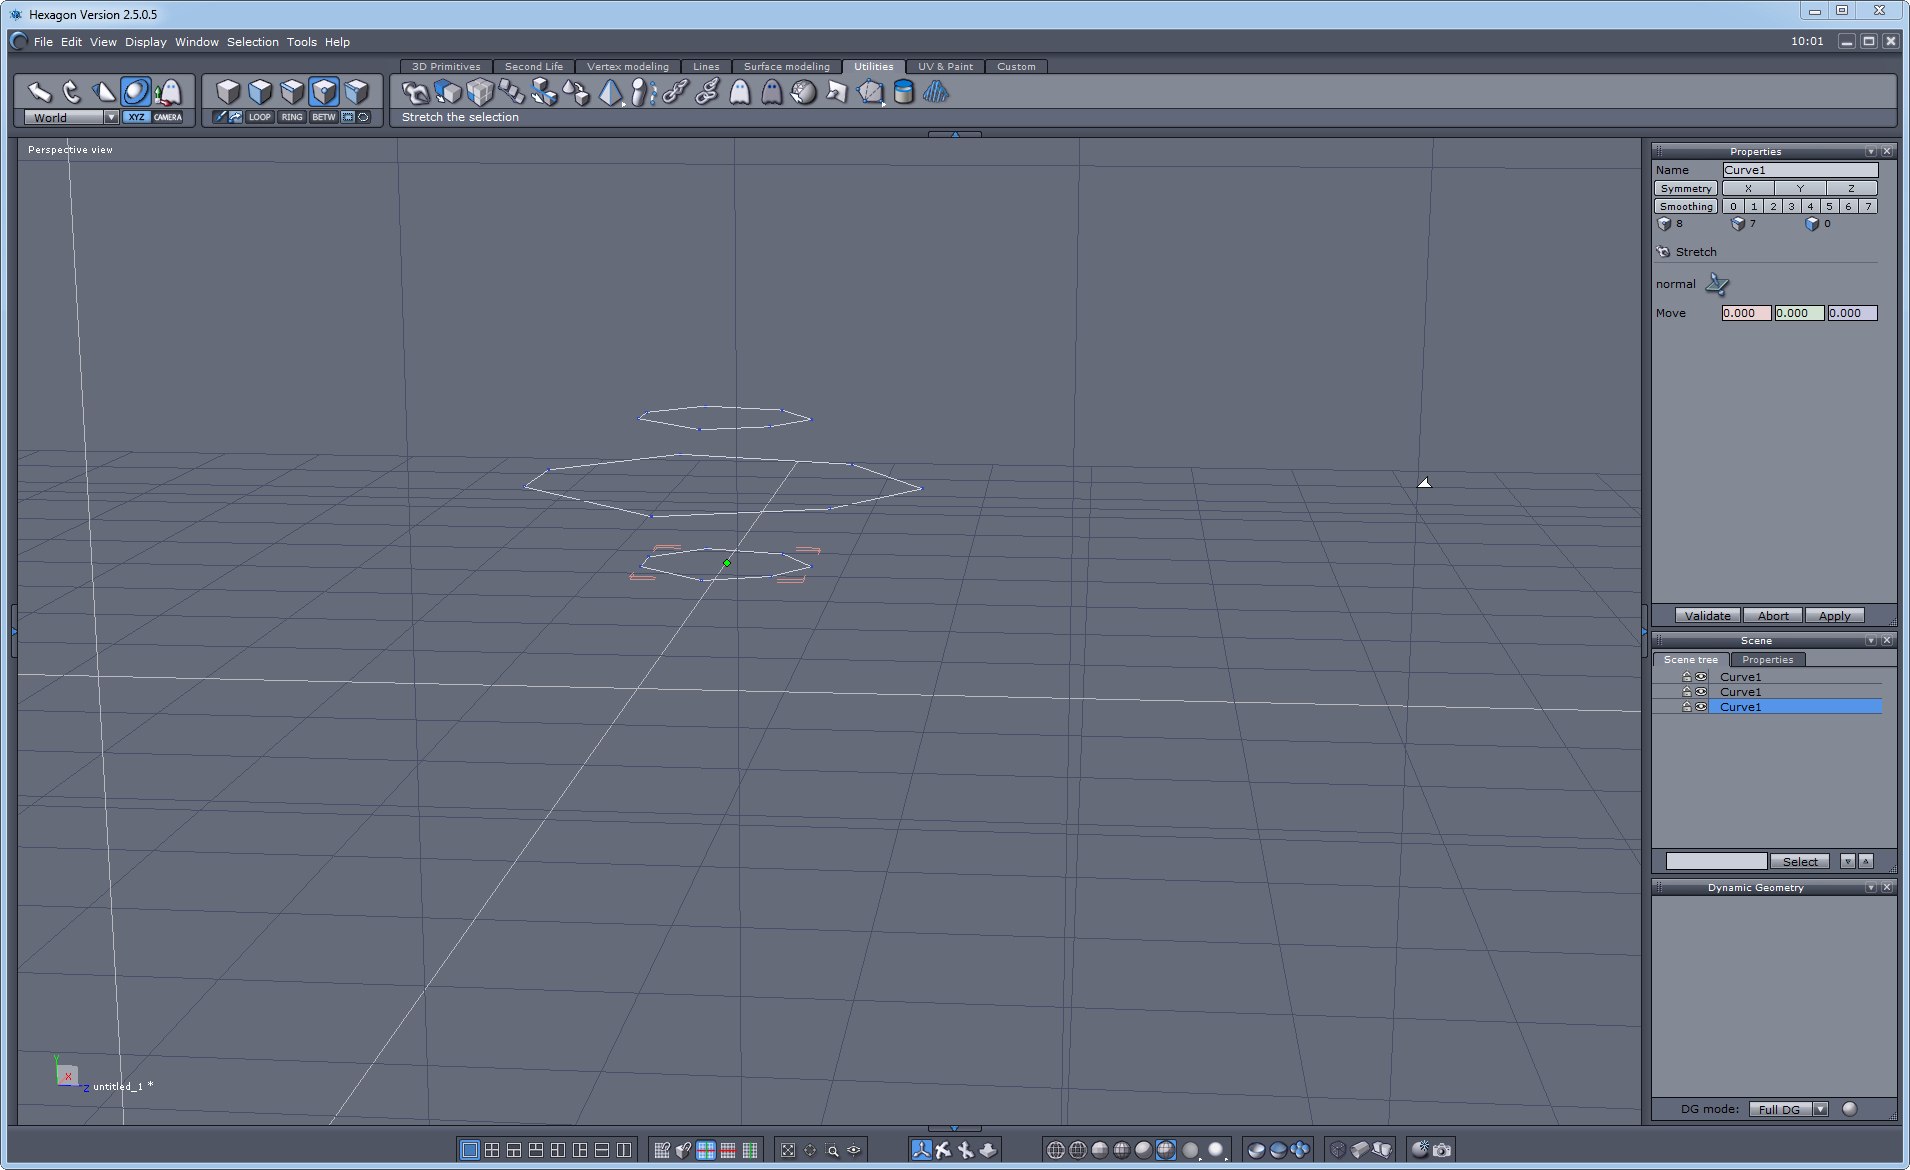
Task: Collapse the top toolbar arrow handle
Action: (x=955, y=134)
